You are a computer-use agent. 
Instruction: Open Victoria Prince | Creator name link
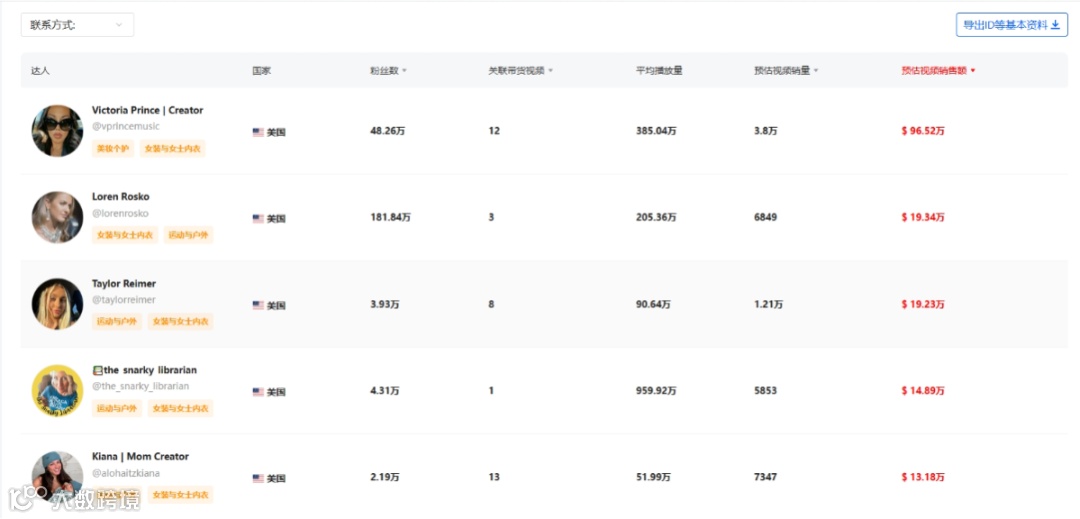click(147, 110)
